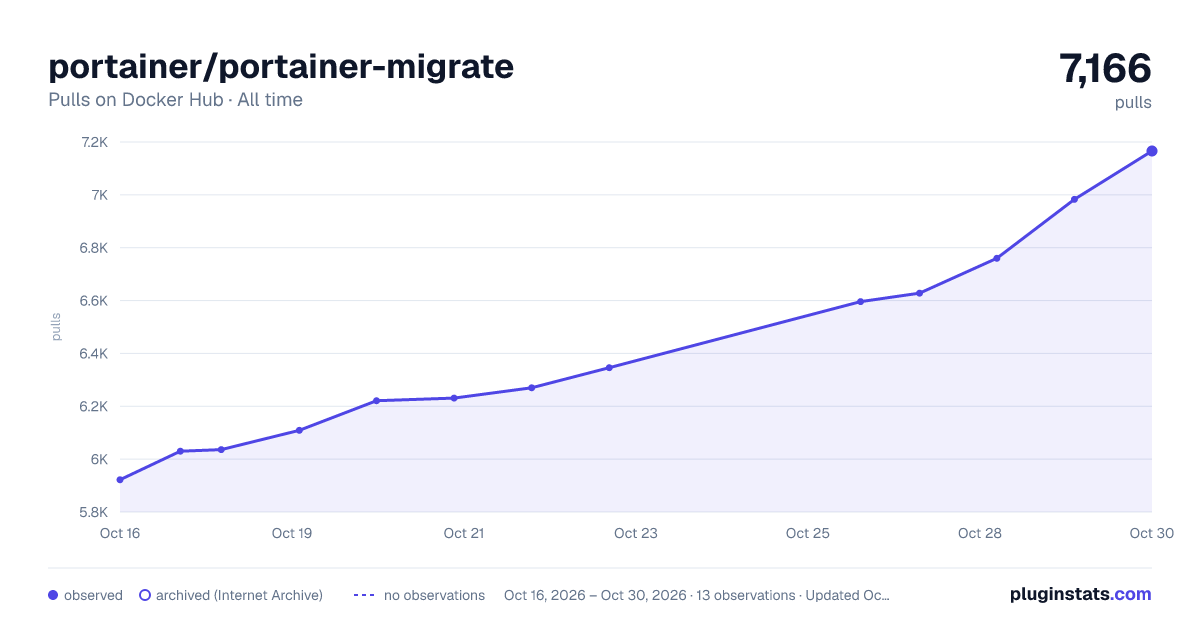Click the portainer/portainer-migrate title
Viewport: 1200px width, 630px height.
[x=281, y=66]
